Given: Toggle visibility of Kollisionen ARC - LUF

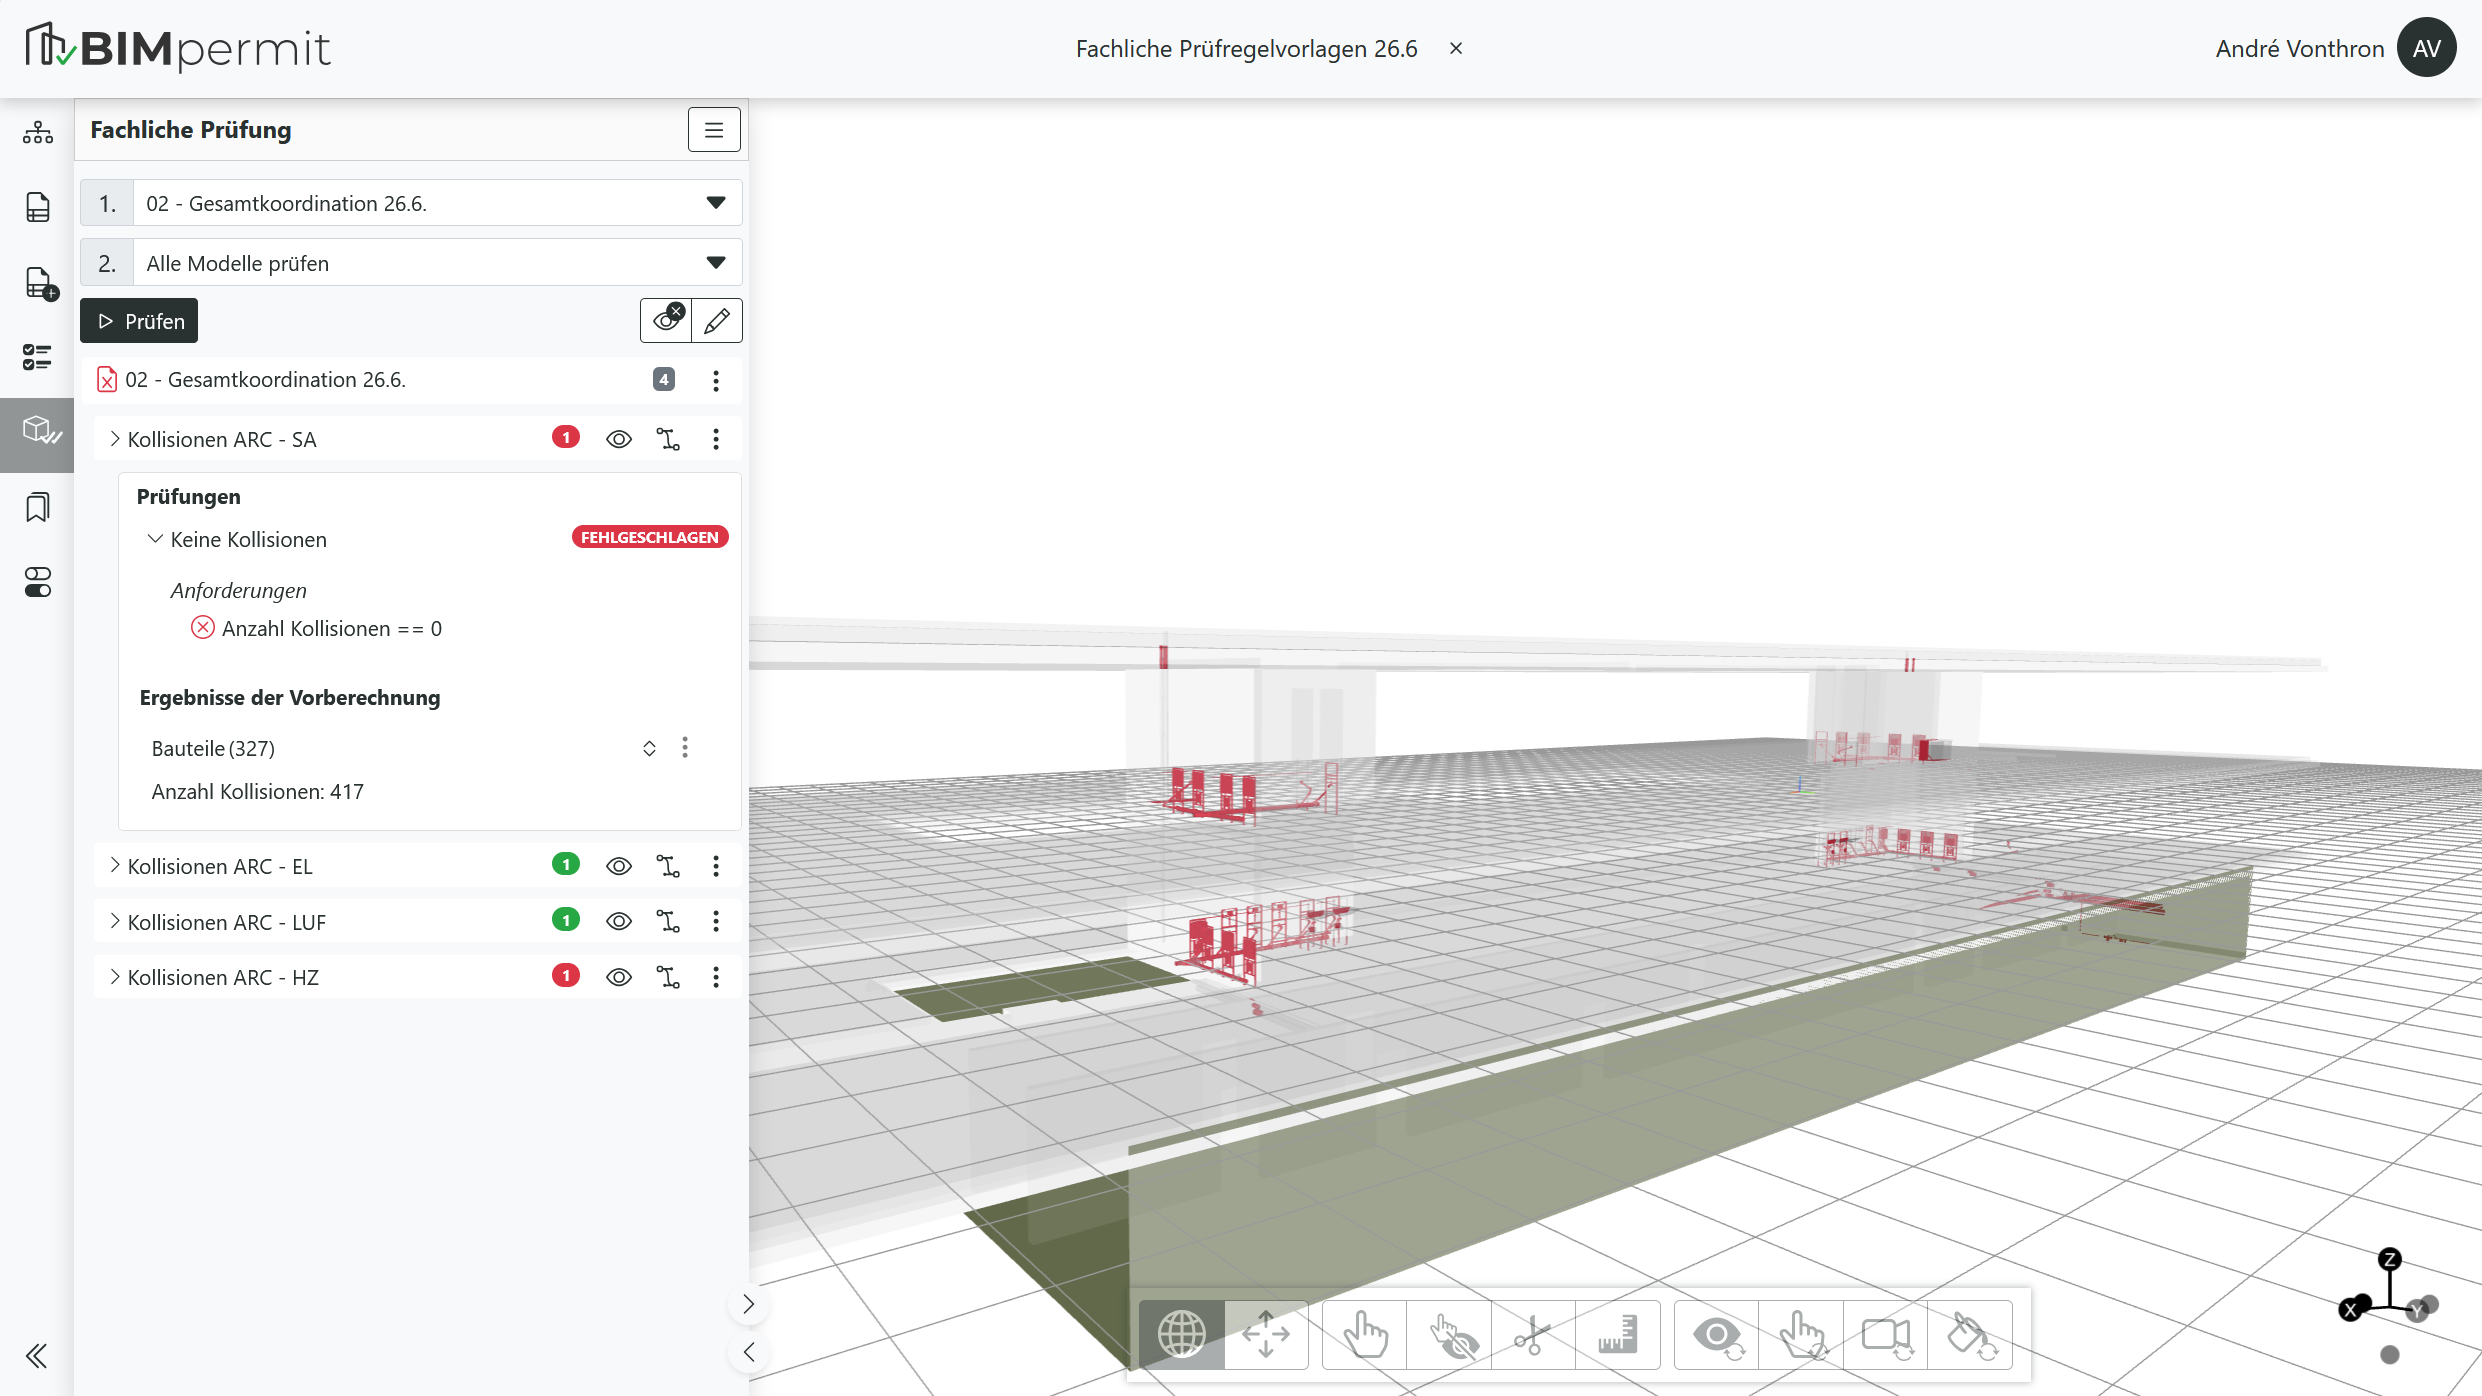Looking at the screenshot, I should click(x=619, y=921).
